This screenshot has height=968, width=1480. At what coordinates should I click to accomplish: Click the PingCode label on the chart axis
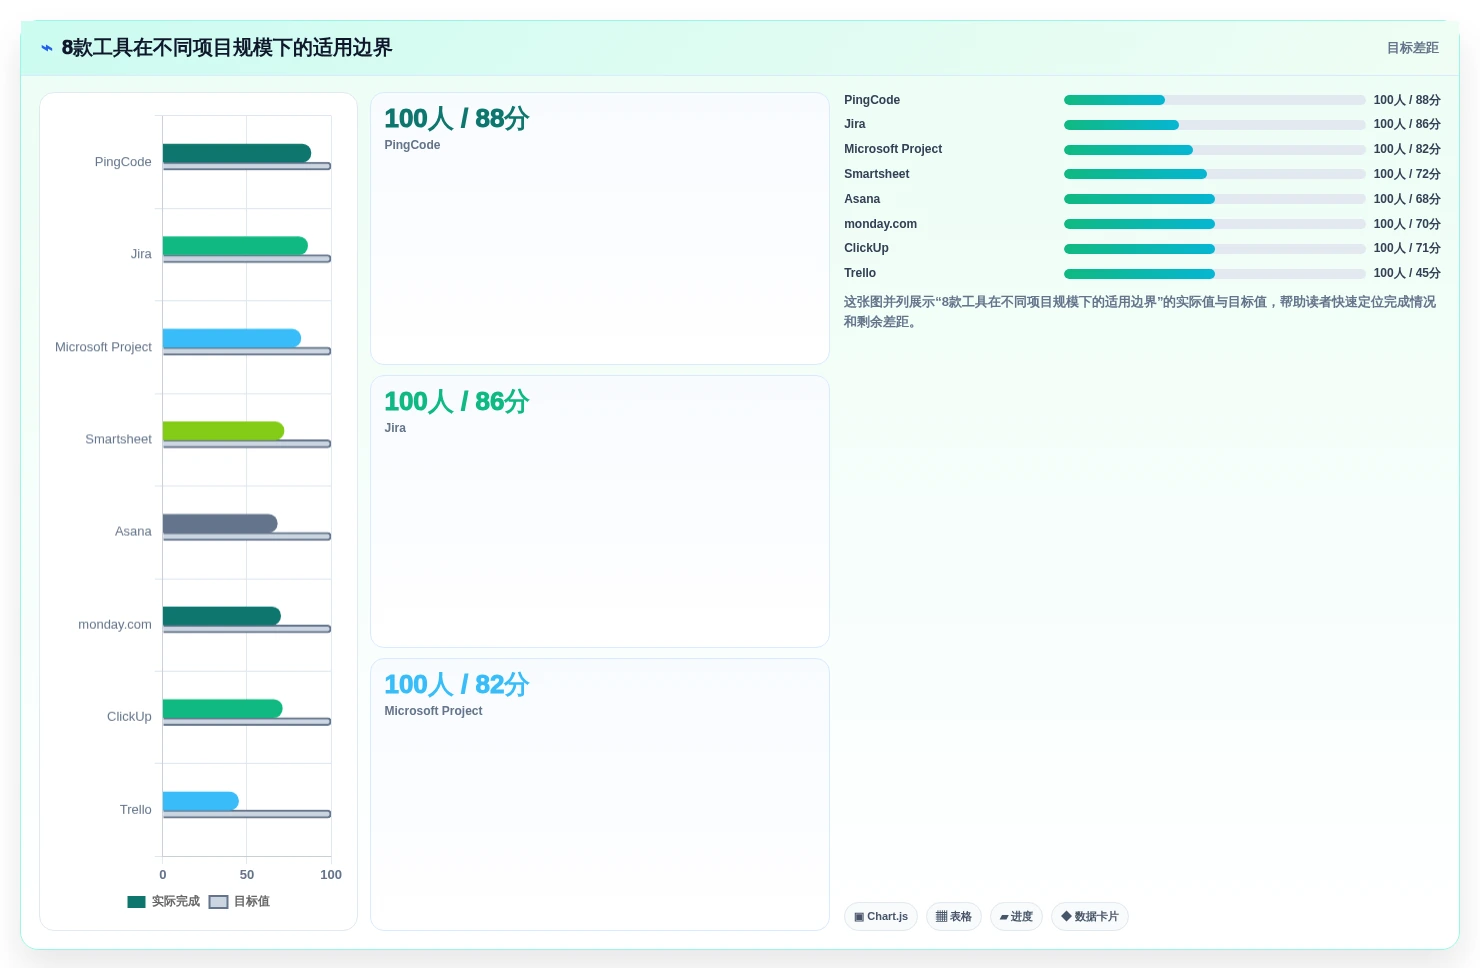coord(123,162)
